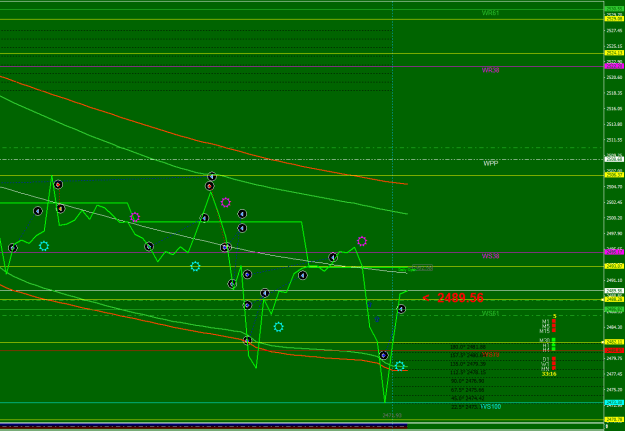Click the 90.0° 2476.90 angle level label
This screenshot has height=431, width=625.
(467, 381)
